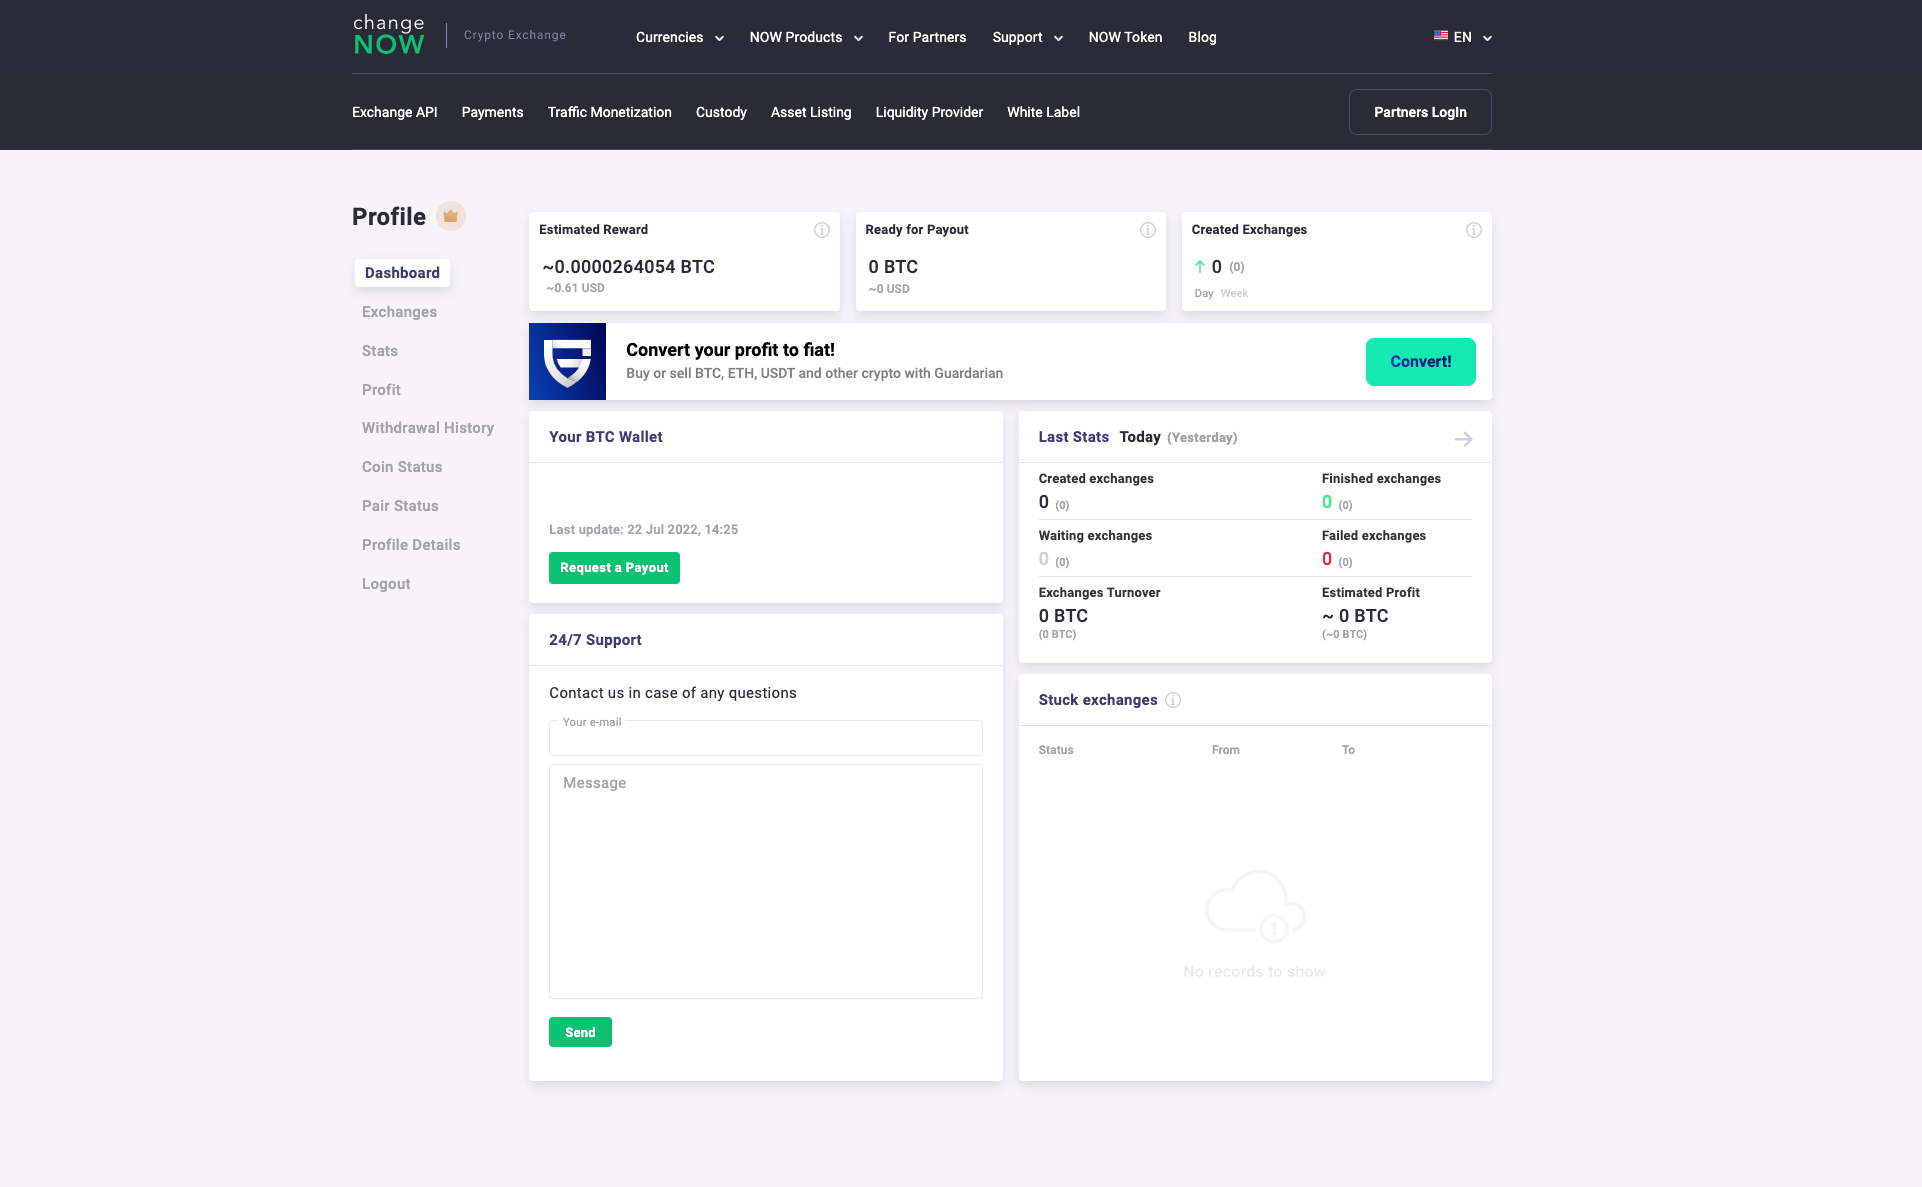Click the Your e-mail input field
The height and width of the screenshot is (1187, 1922).
(x=765, y=738)
